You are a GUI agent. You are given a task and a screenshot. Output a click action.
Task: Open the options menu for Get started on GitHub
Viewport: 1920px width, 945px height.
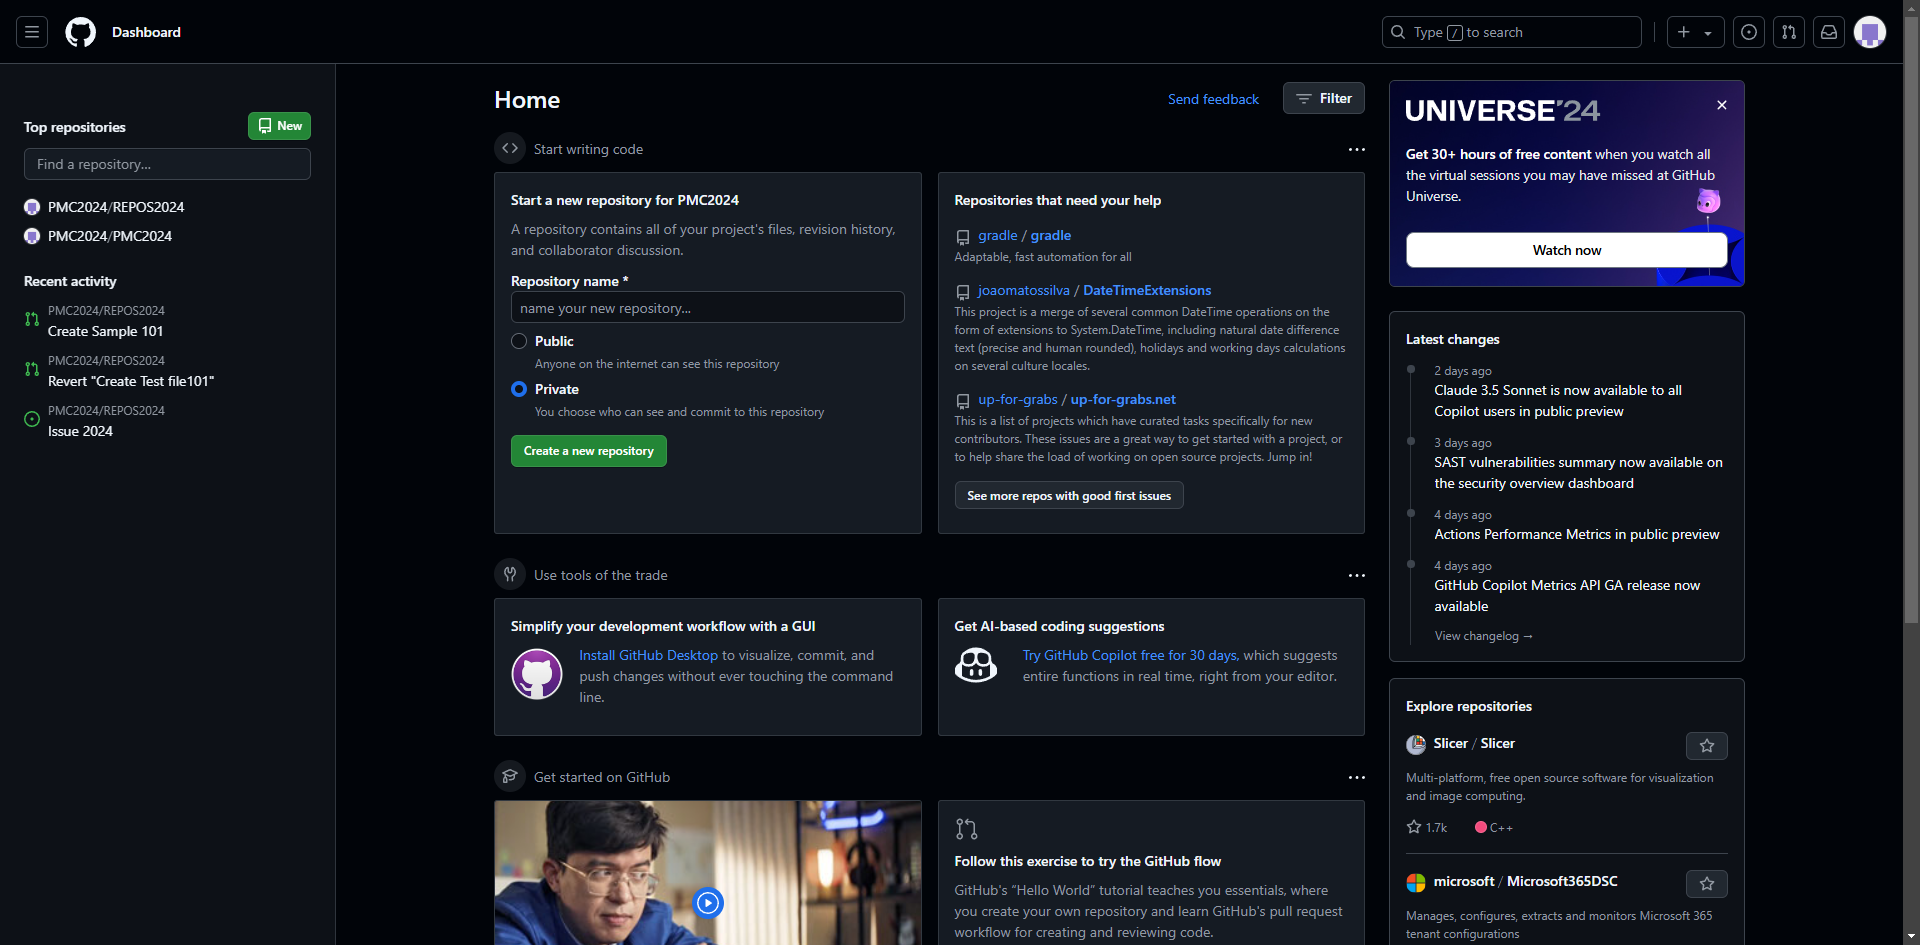(1356, 777)
